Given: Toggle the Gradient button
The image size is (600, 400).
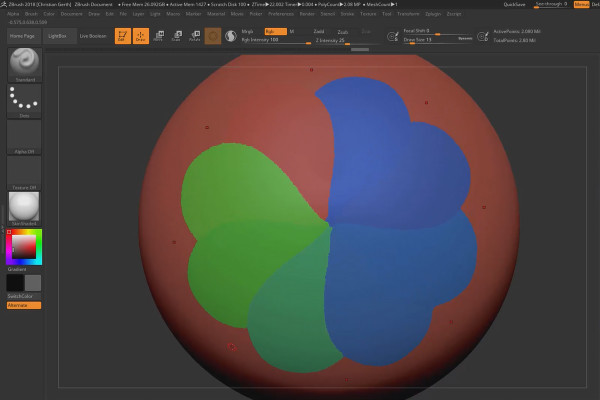Looking at the screenshot, I should (x=17, y=269).
